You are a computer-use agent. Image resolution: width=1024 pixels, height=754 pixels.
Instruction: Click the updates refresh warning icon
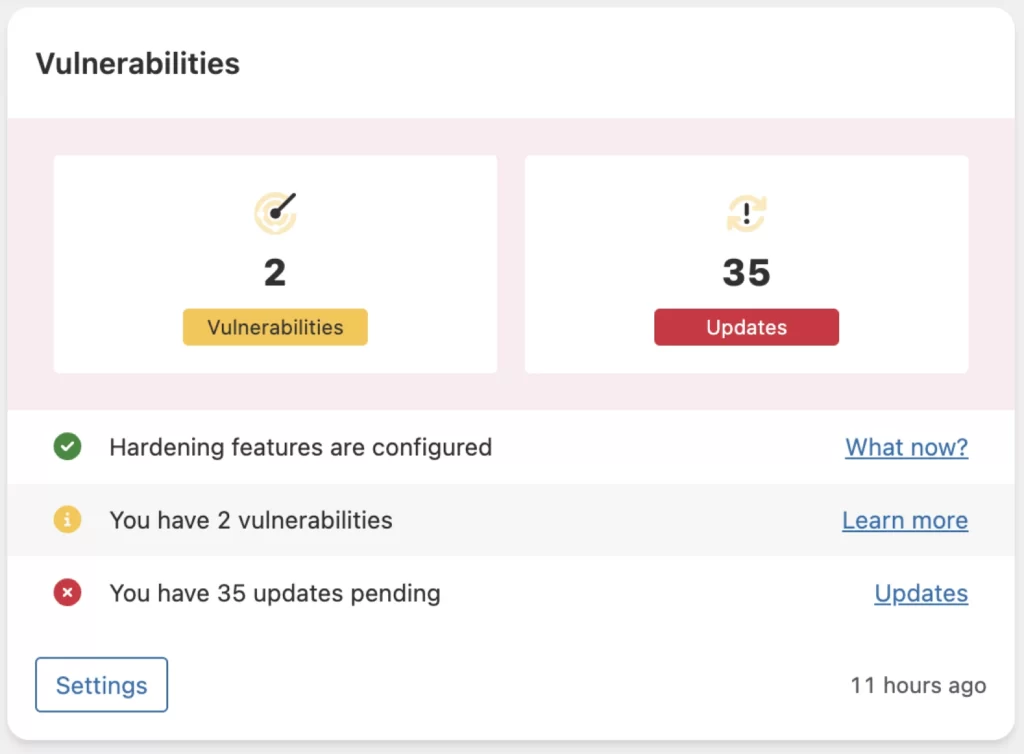[x=746, y=213]
